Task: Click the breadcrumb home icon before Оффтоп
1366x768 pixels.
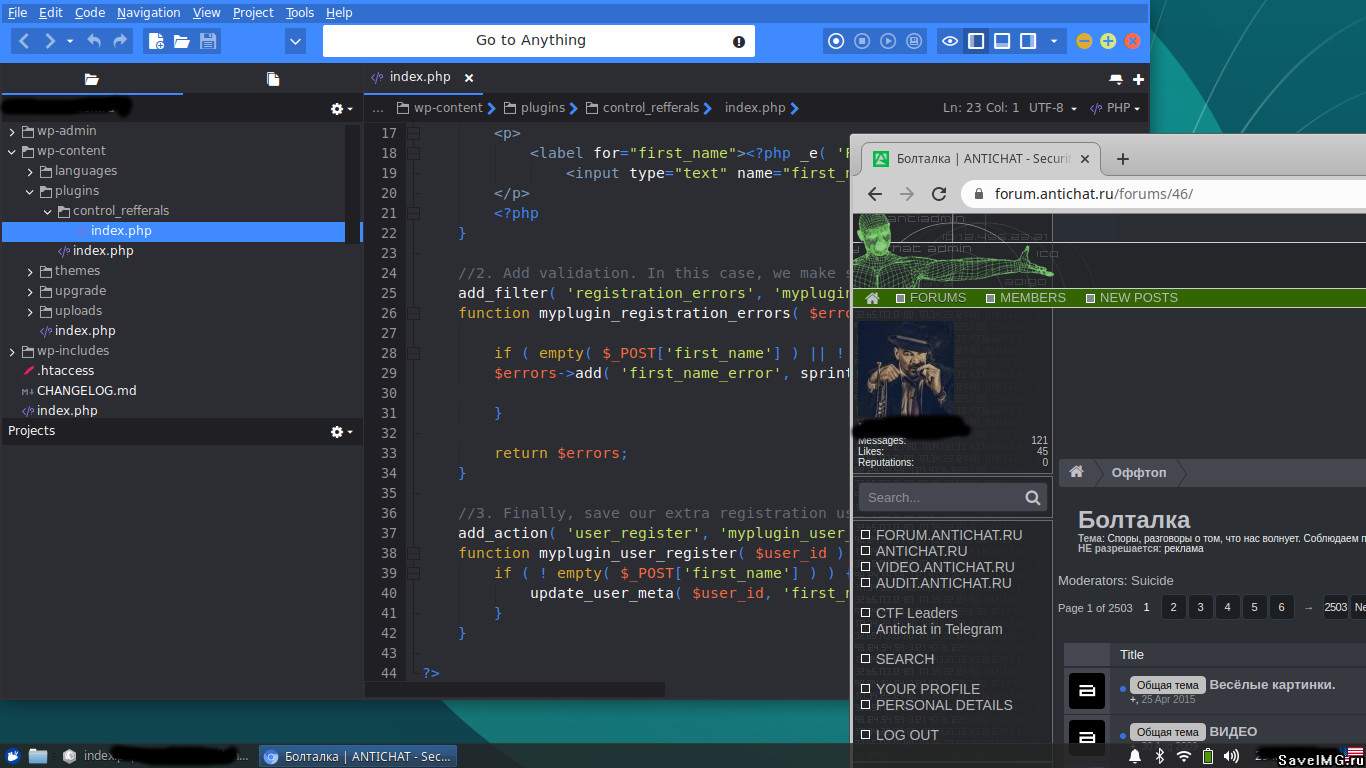Action: pos(1077,472)
